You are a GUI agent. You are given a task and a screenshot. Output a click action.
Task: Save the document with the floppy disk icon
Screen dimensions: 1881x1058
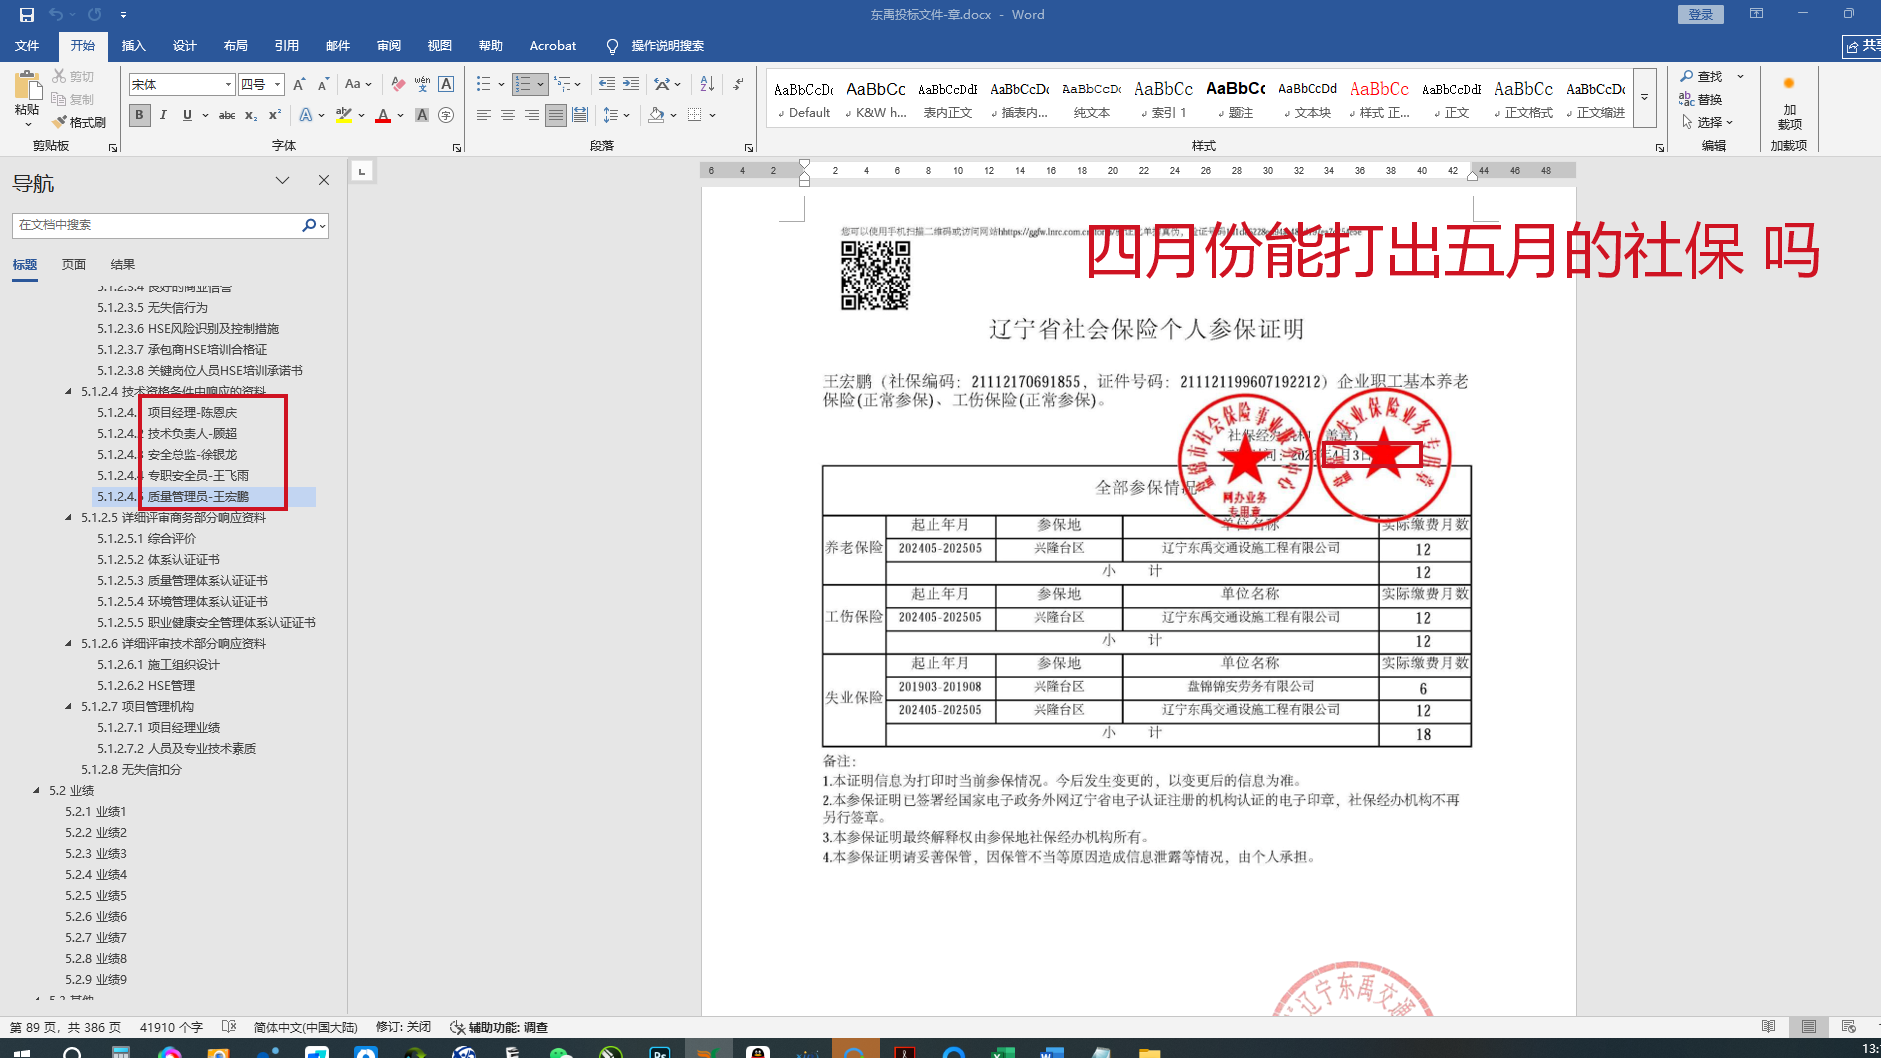tap(27, 15)
